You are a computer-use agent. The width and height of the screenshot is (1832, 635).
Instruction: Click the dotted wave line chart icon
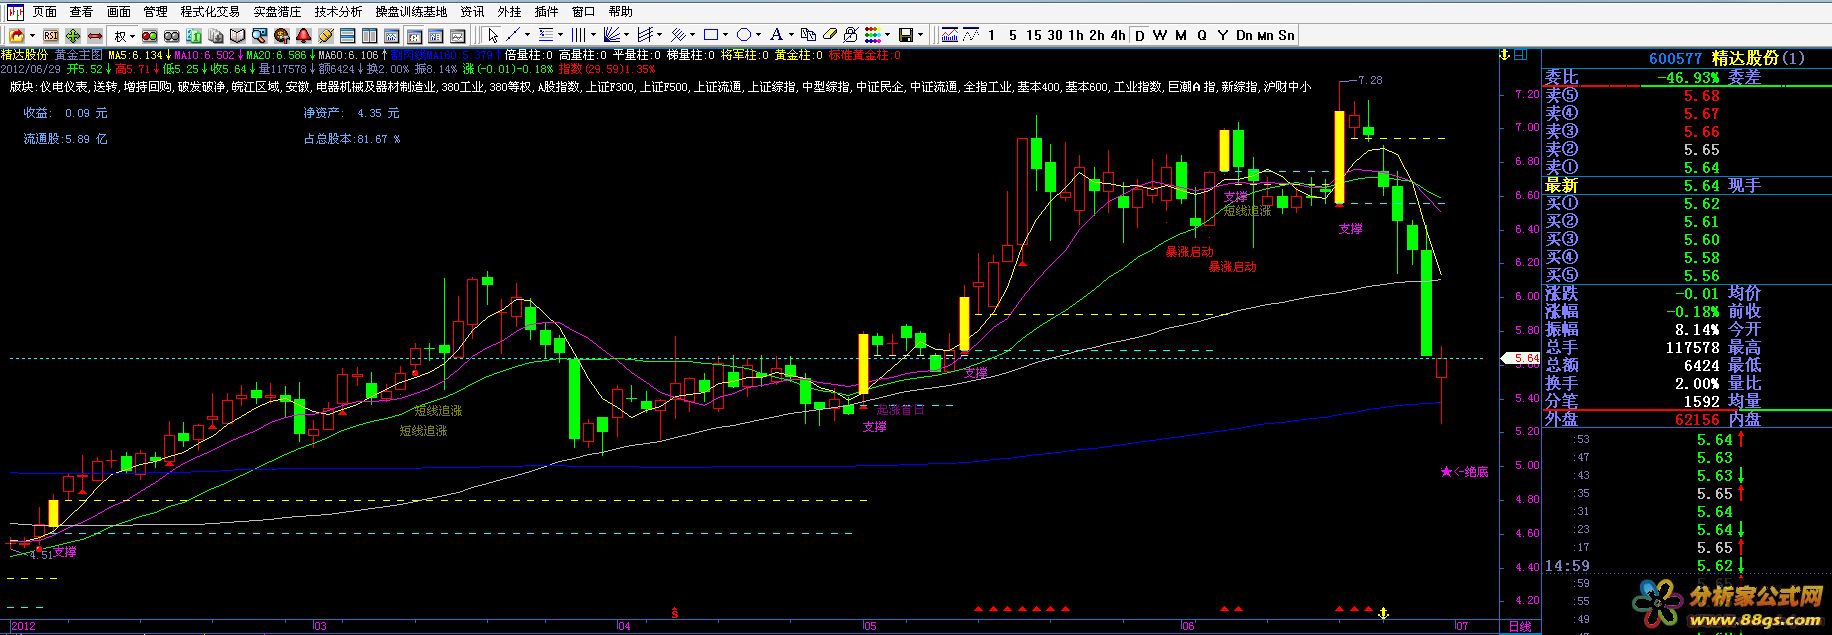[x=971, y=35]
